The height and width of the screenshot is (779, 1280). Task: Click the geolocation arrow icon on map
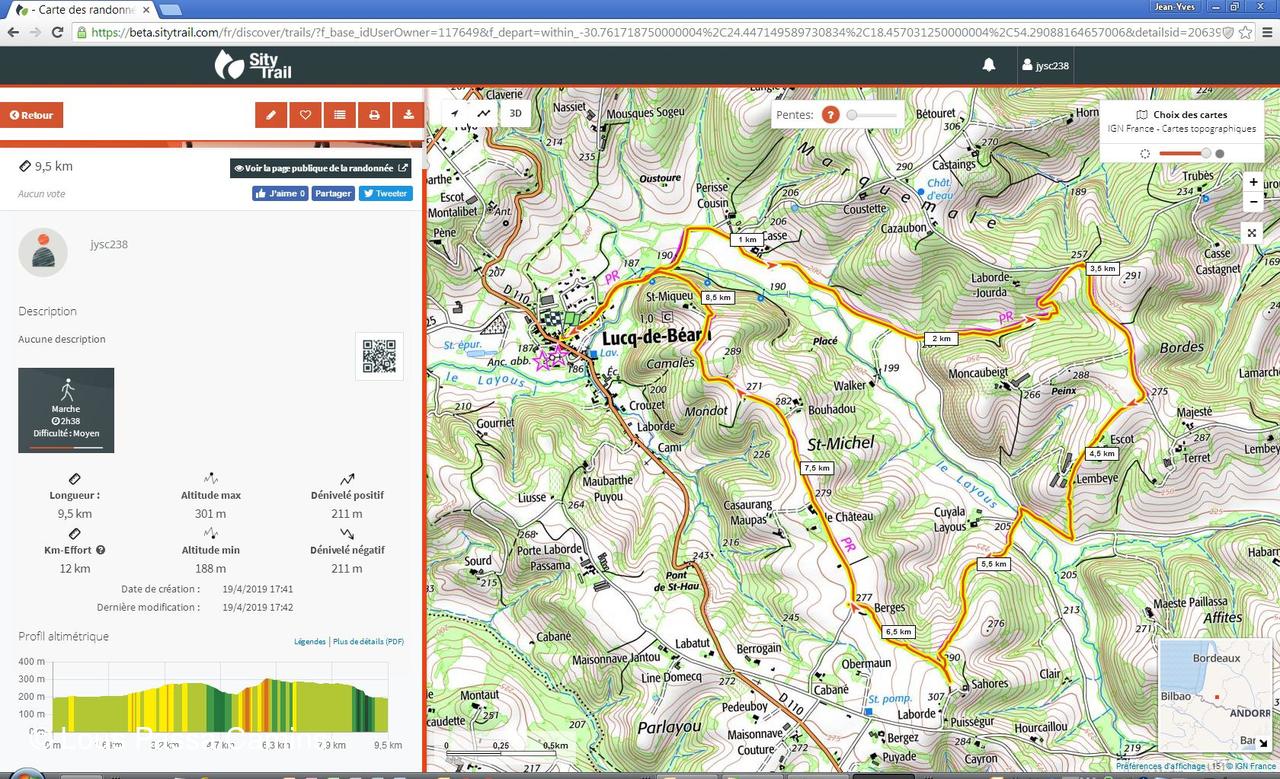[455, 113]
